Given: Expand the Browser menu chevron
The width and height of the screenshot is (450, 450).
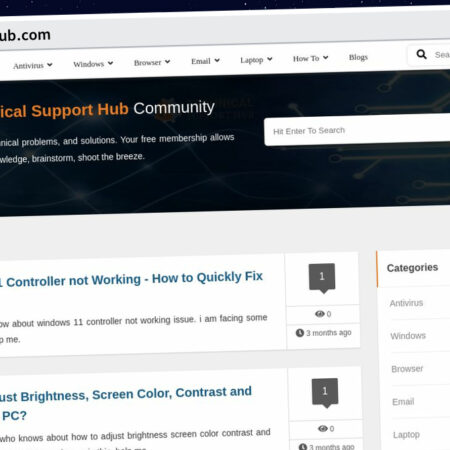Looking at the screenshot, I should pos(167,61).
